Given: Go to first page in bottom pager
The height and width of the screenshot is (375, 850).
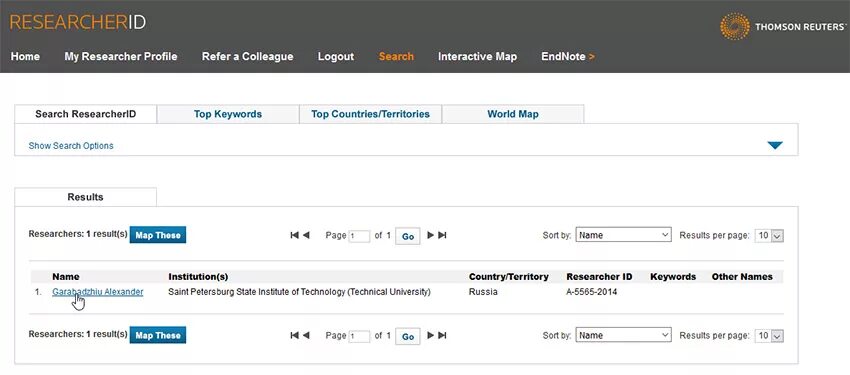Looking at the screenshot, I should [294, 335].
